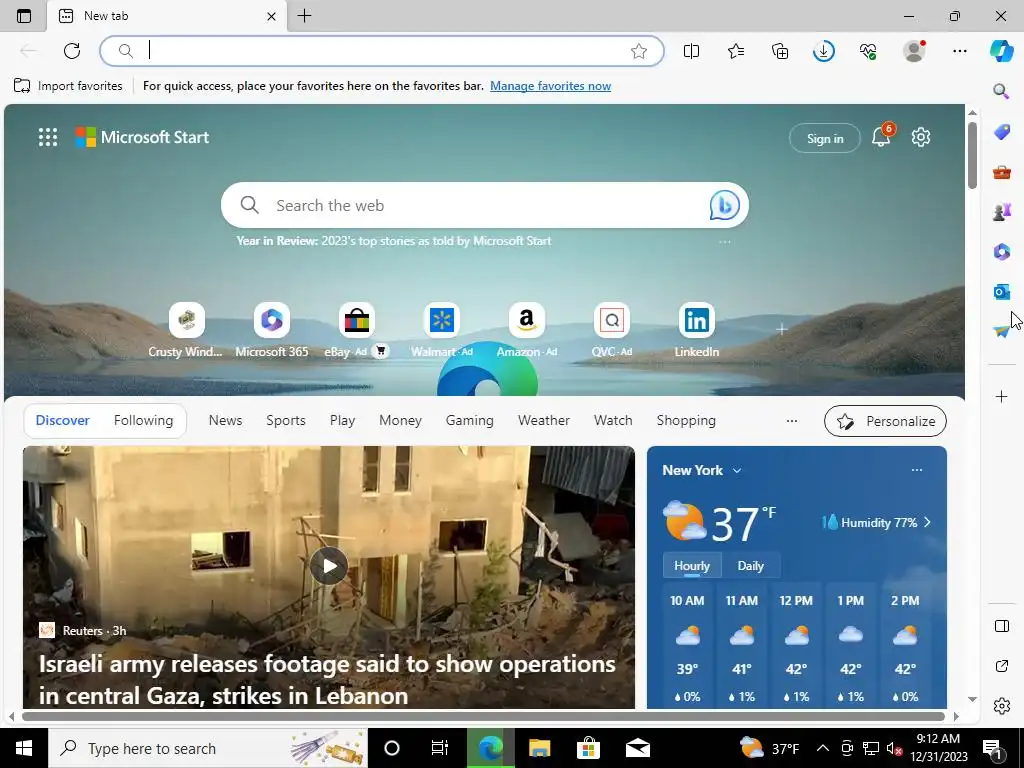Screen dimensions: 1024x768
Task: Toggle sidebar visibility icon
Action: (x=1002, y=626)
